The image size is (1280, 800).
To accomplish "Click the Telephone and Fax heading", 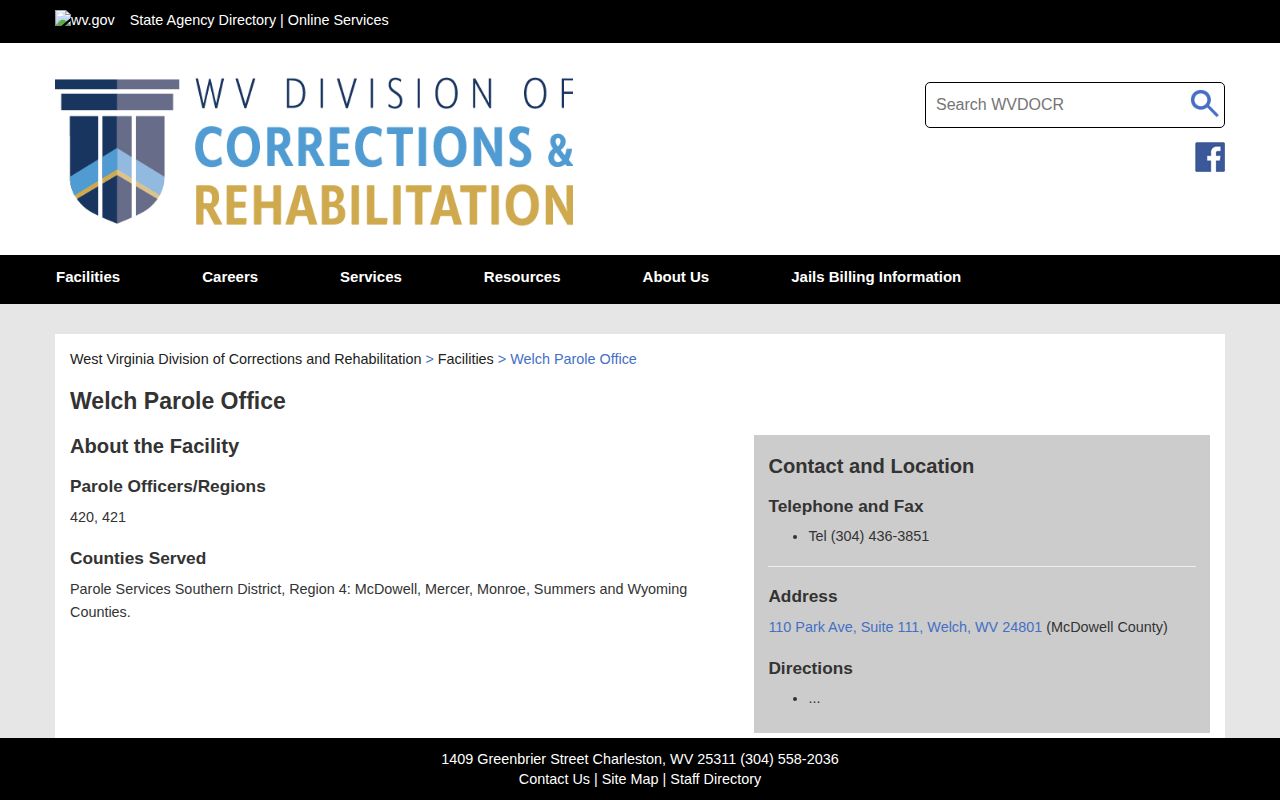I will coord(846,506).
